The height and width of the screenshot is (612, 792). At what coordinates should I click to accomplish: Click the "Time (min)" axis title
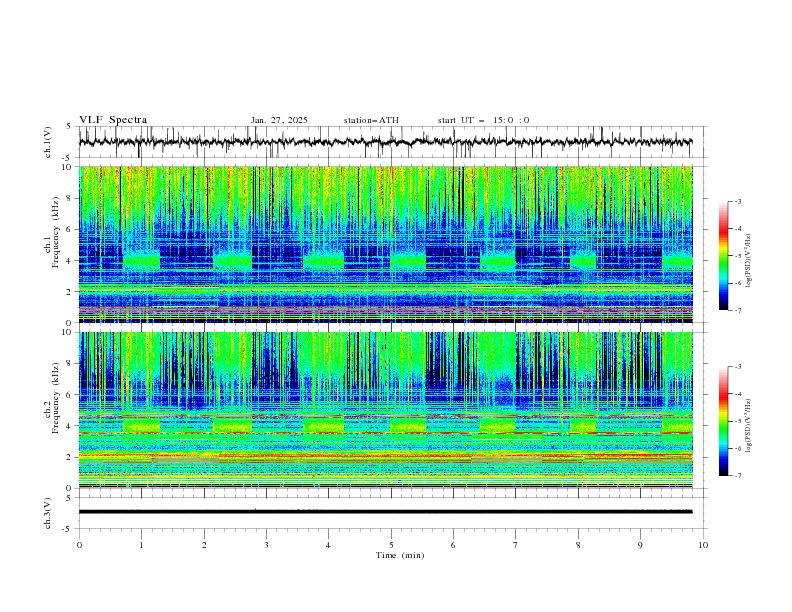400,555
